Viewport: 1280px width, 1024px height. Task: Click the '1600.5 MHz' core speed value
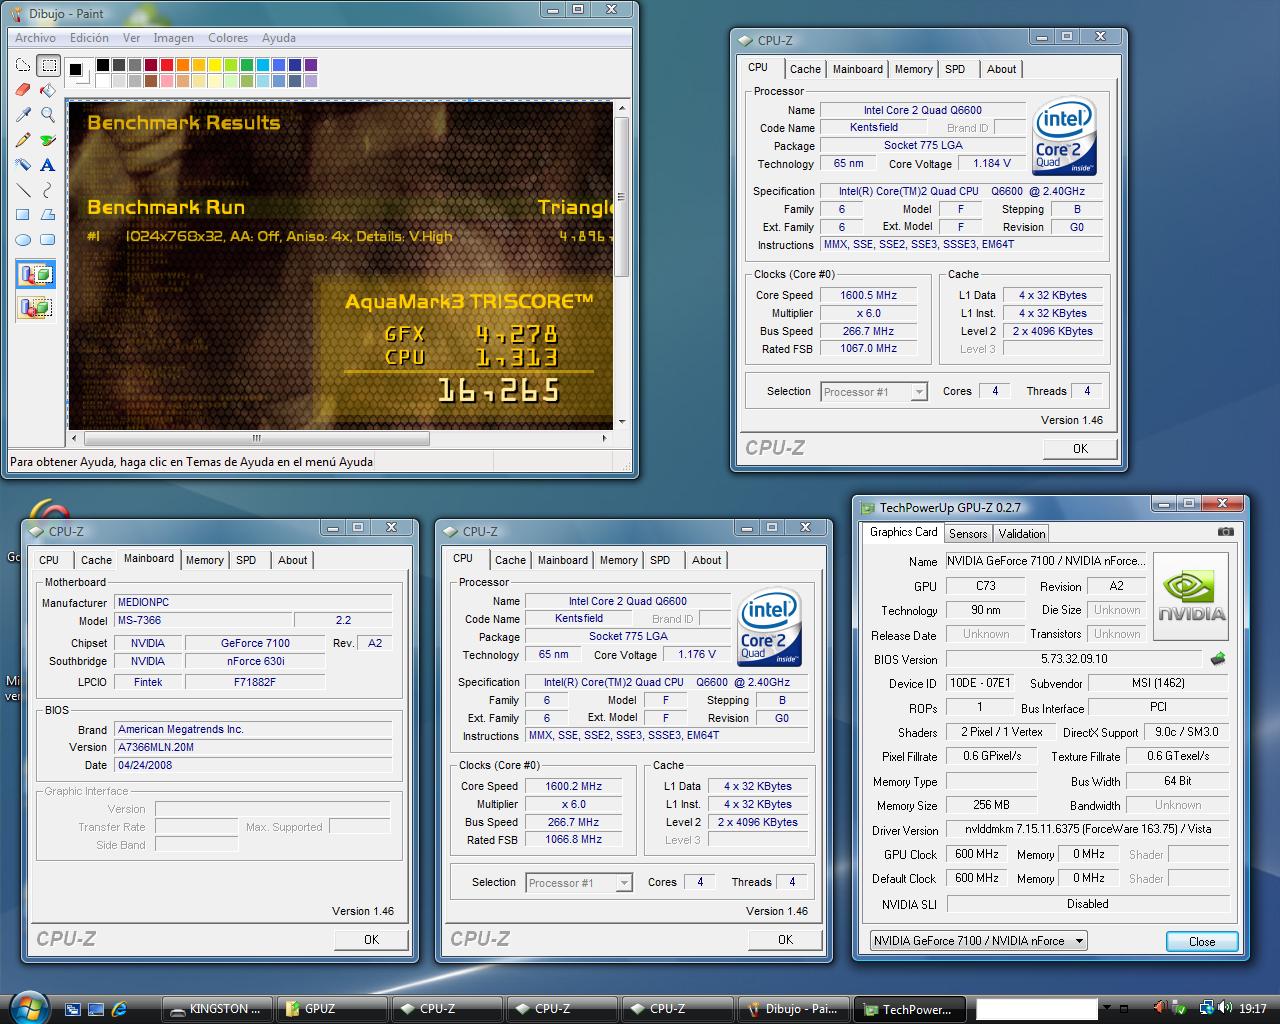tap(868, 296)
